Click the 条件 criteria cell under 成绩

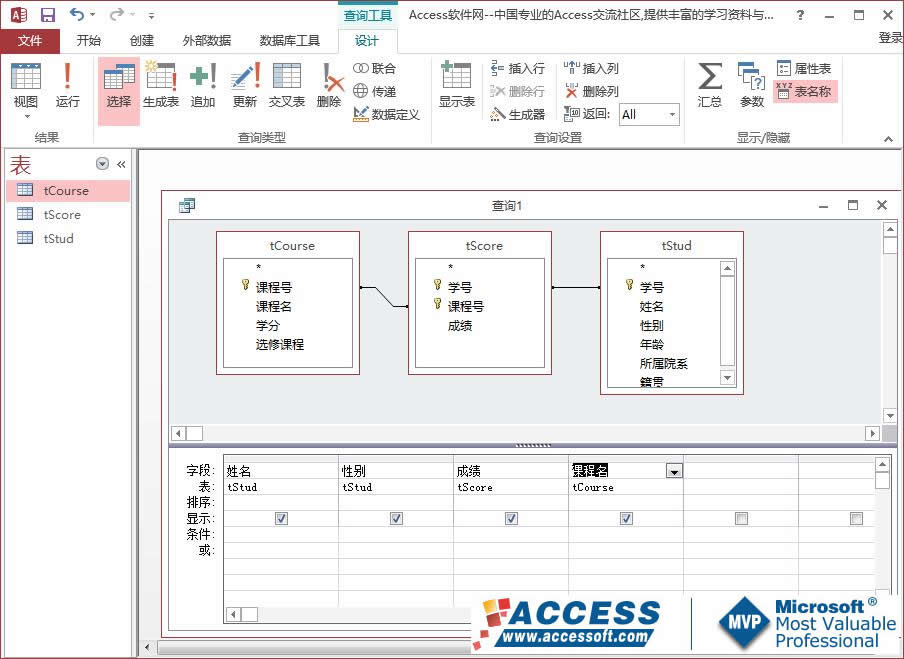(x=511, y=534)
